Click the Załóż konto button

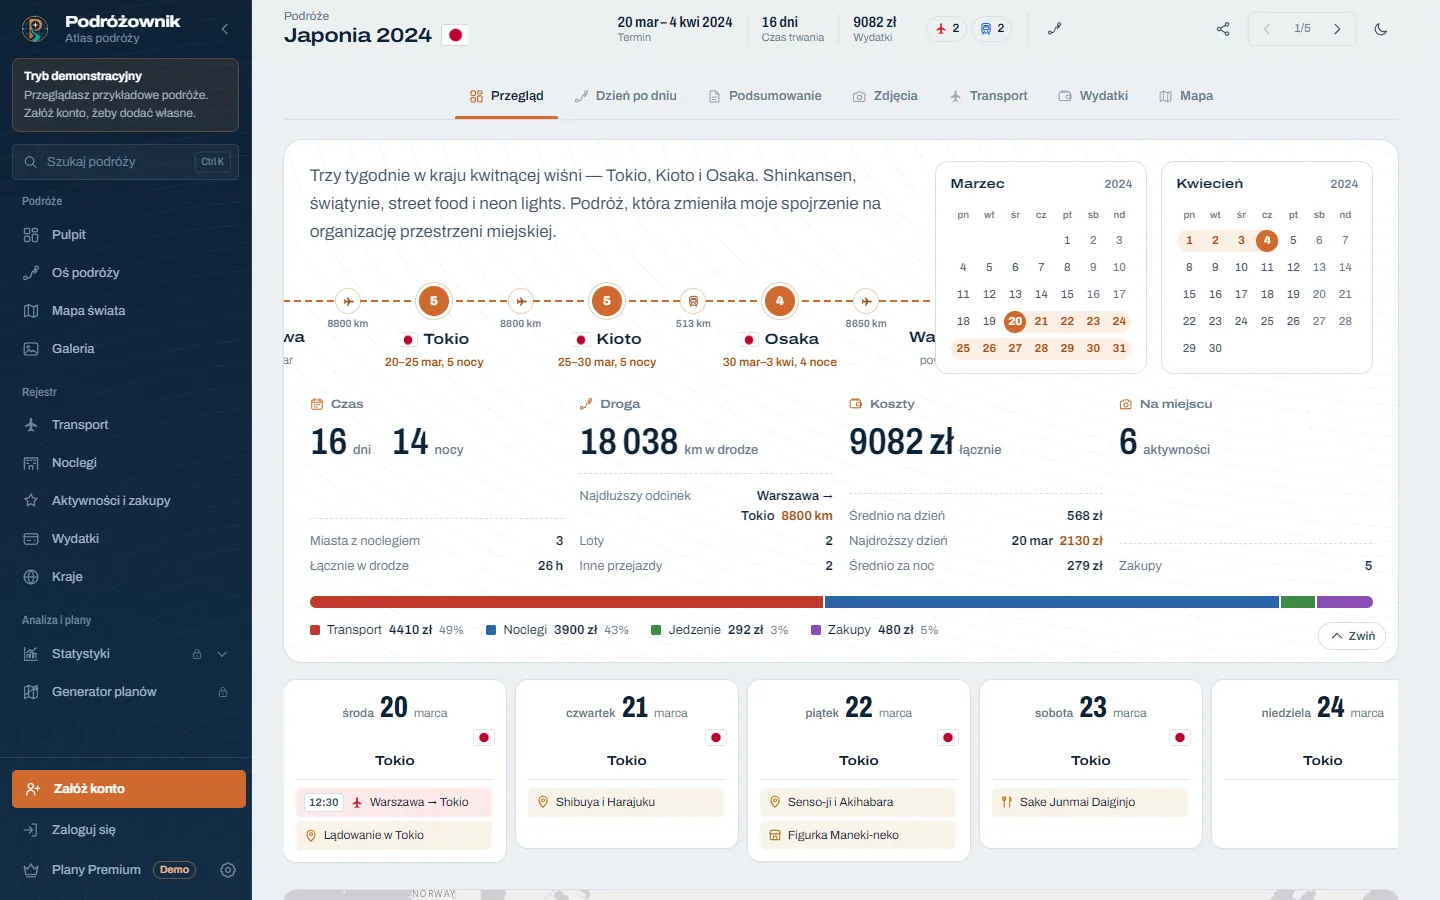[129, 789]
